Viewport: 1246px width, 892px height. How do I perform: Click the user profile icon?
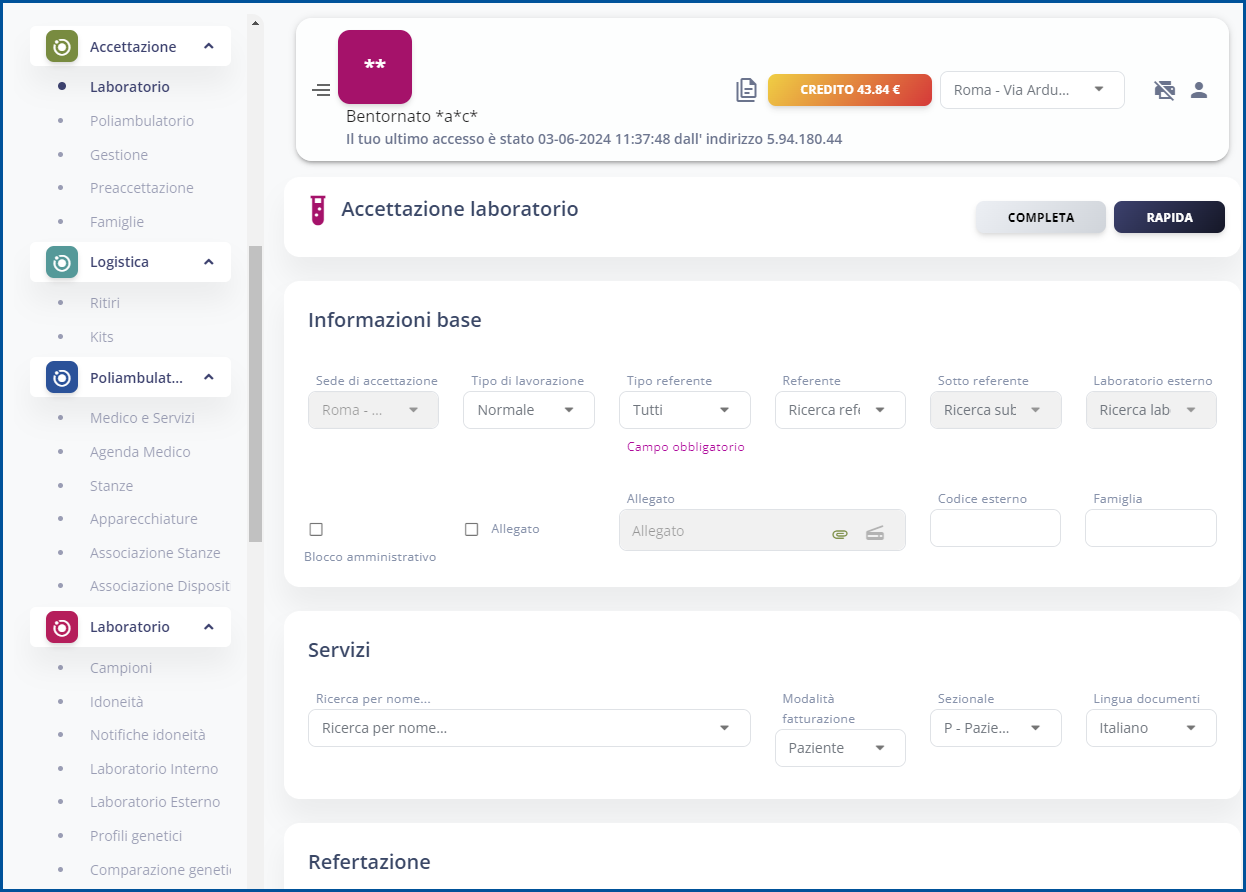[1199, 90]
